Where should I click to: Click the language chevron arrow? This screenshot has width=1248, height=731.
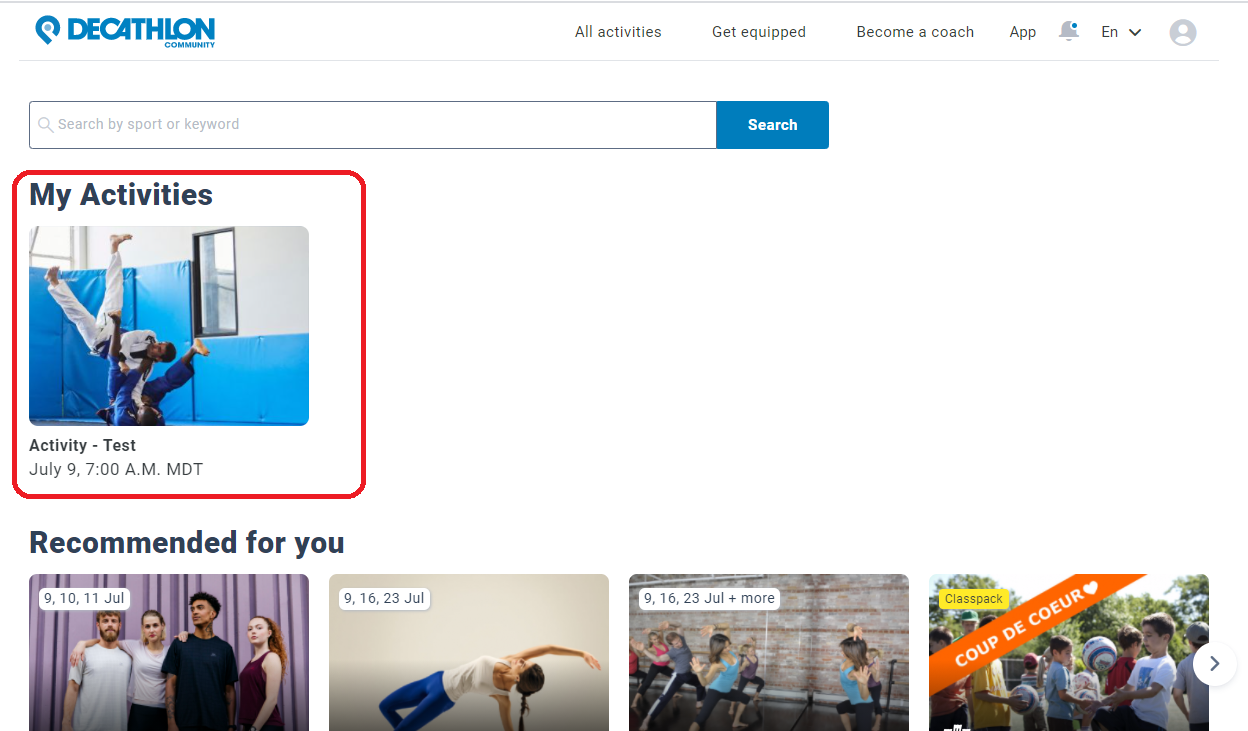click(1135, 32)
